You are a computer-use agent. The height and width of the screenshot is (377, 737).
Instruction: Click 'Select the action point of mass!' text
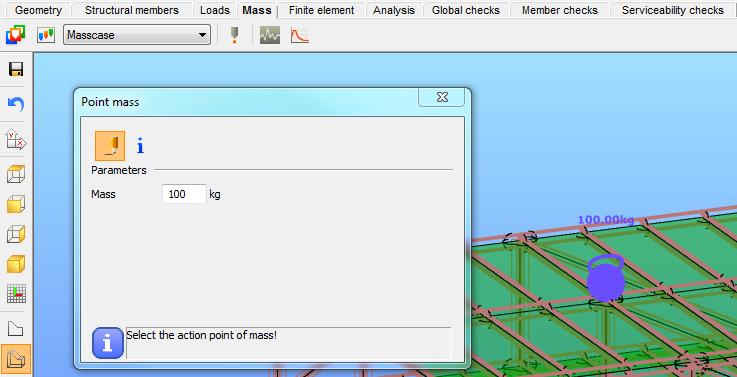(x=202, y=336)
